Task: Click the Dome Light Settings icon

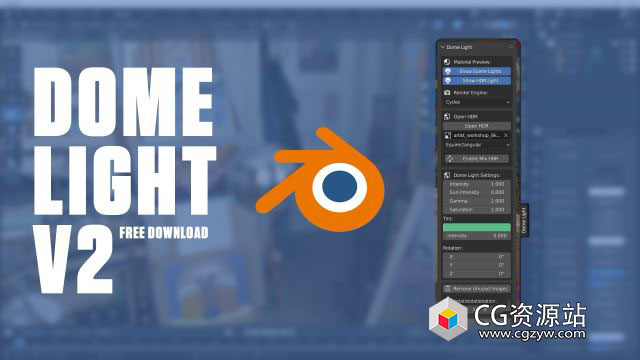Action: click(447, 175)
